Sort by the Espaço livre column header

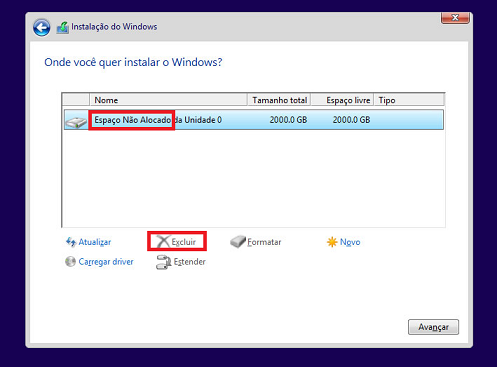coord(342,100)
